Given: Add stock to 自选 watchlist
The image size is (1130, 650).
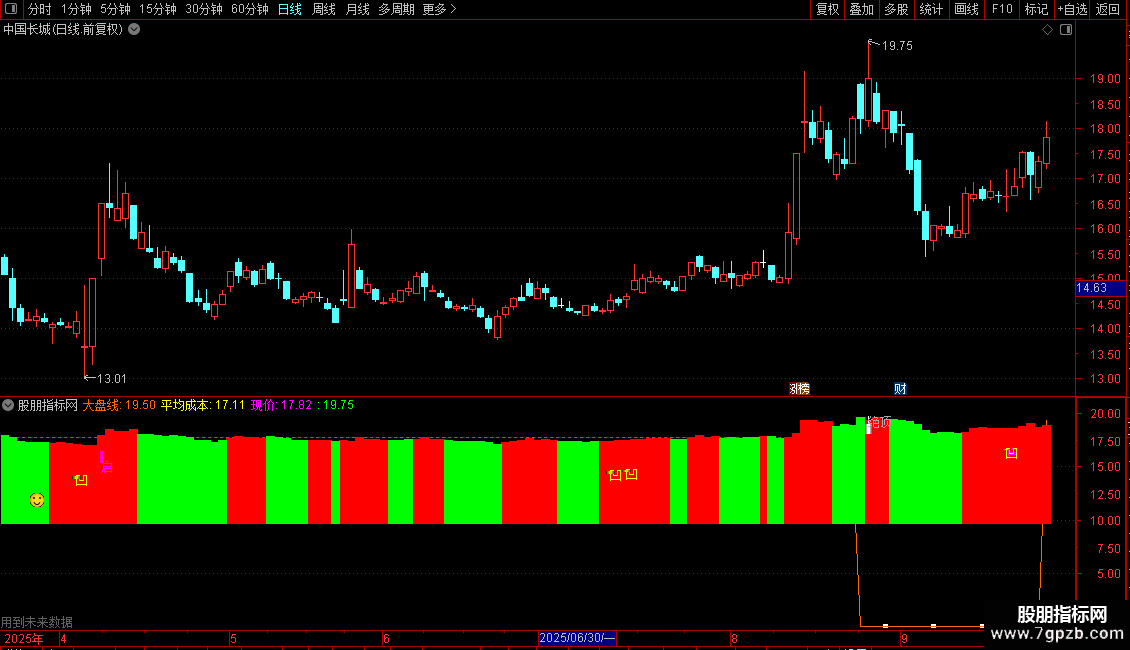Looking at the screenshot, I should coord(1072,9).
